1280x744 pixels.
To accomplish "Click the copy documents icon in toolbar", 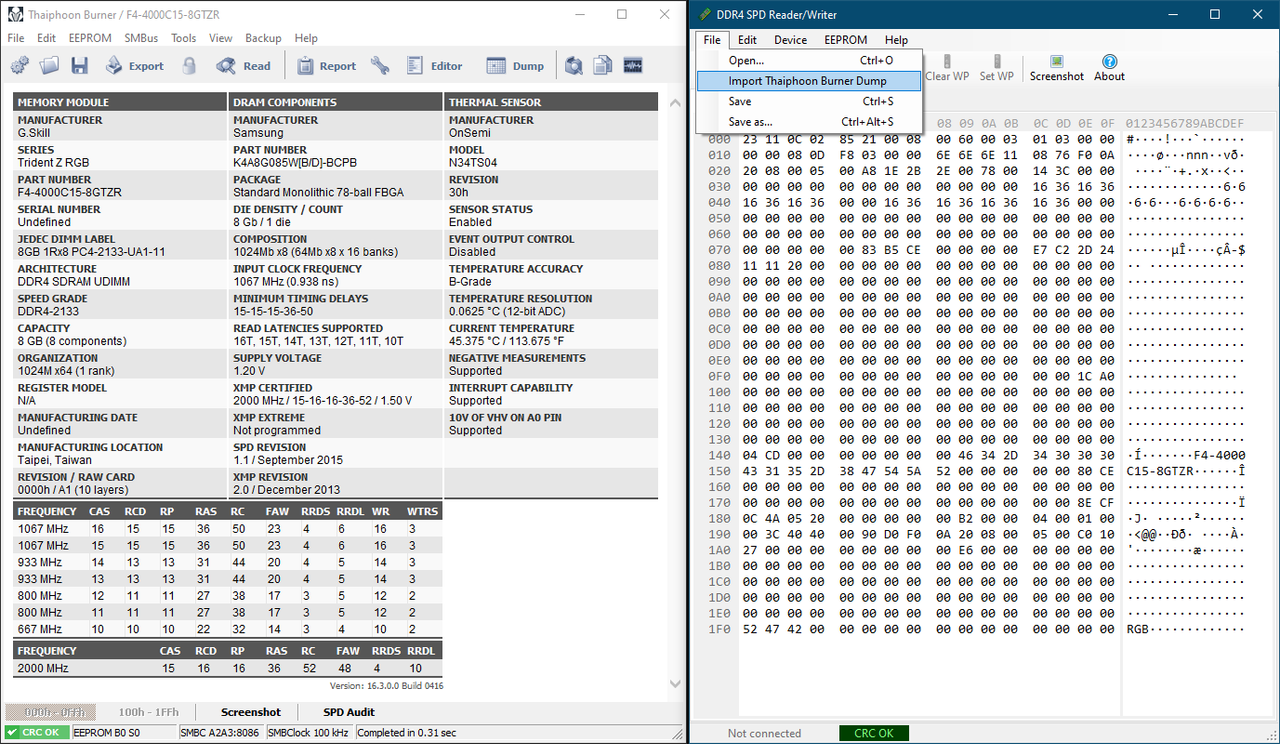I will 603,66.
